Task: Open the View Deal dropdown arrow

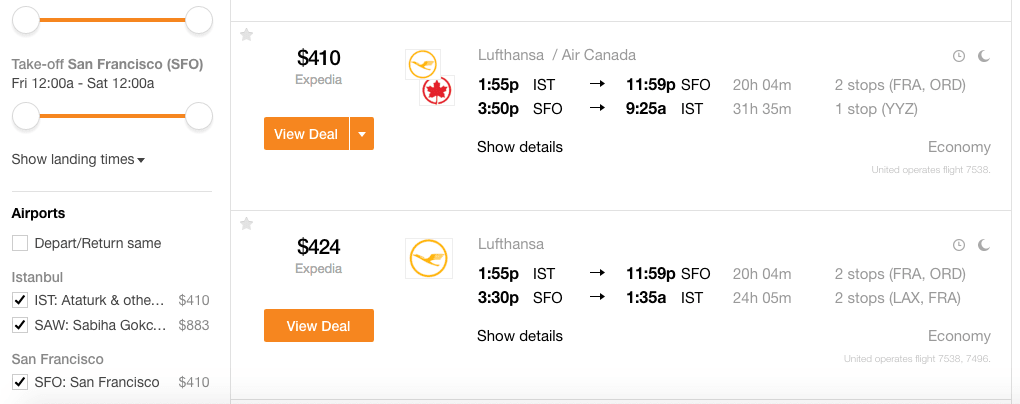Action: (362, 134)
